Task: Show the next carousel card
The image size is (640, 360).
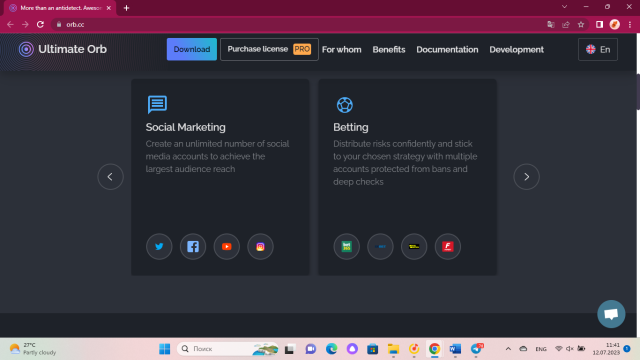Action: point(527,177)
